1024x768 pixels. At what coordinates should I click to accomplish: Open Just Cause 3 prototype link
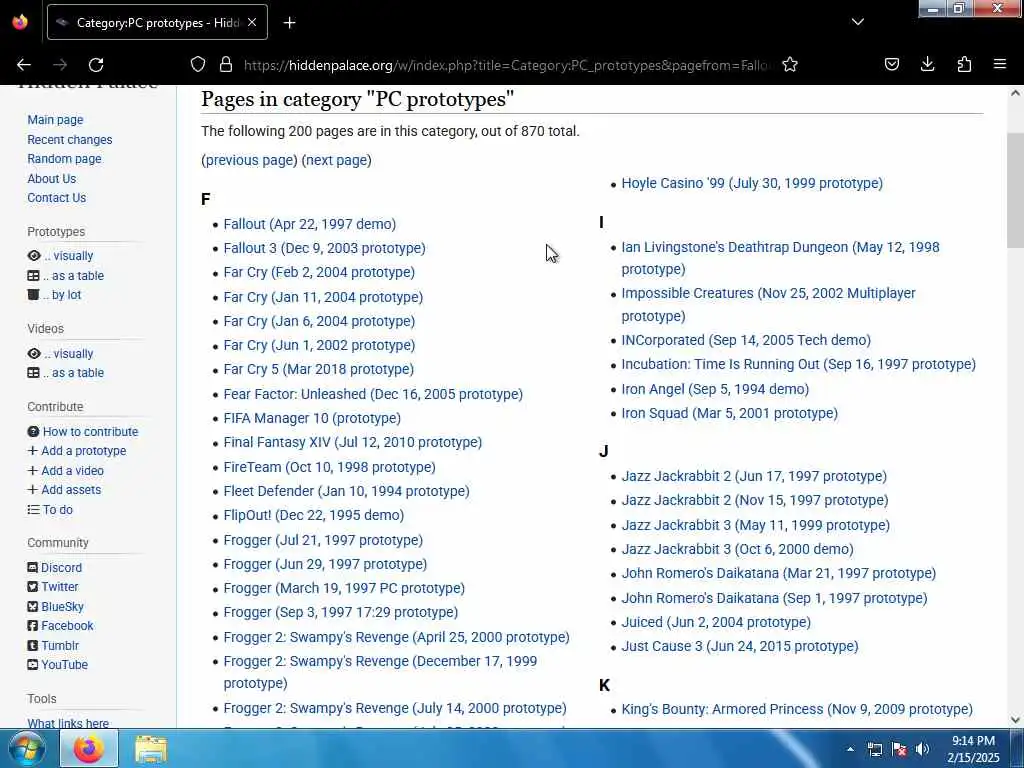click(x=740, y=647)
